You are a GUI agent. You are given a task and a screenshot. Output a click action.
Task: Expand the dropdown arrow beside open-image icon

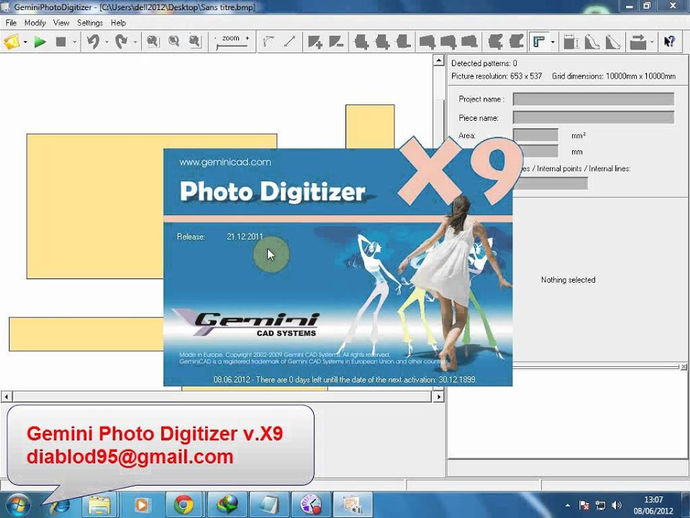point(25,42)
